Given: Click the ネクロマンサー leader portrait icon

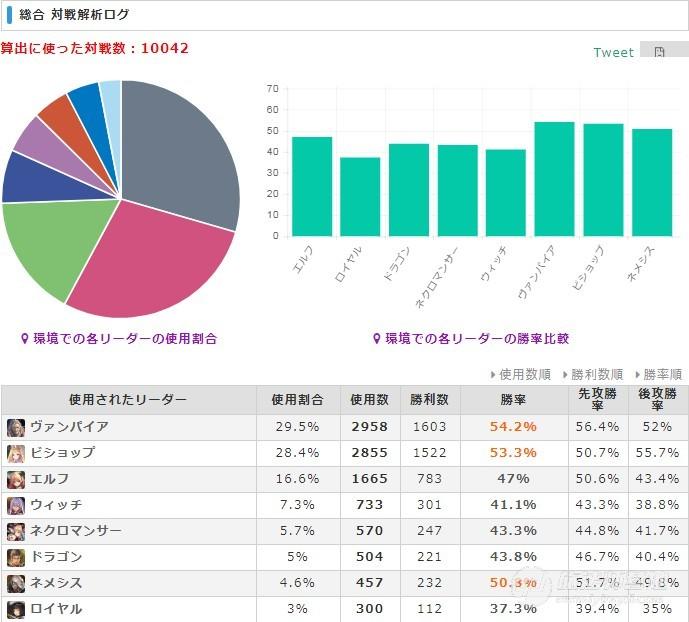Looking at the screenshot, I should (16, 532).
